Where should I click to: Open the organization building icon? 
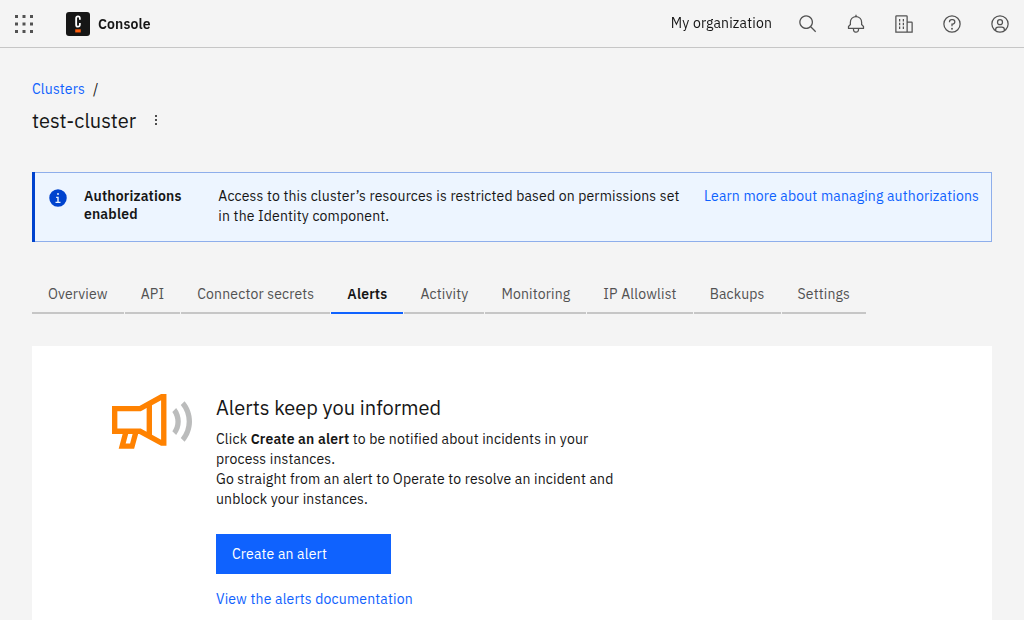coord(904,24)
